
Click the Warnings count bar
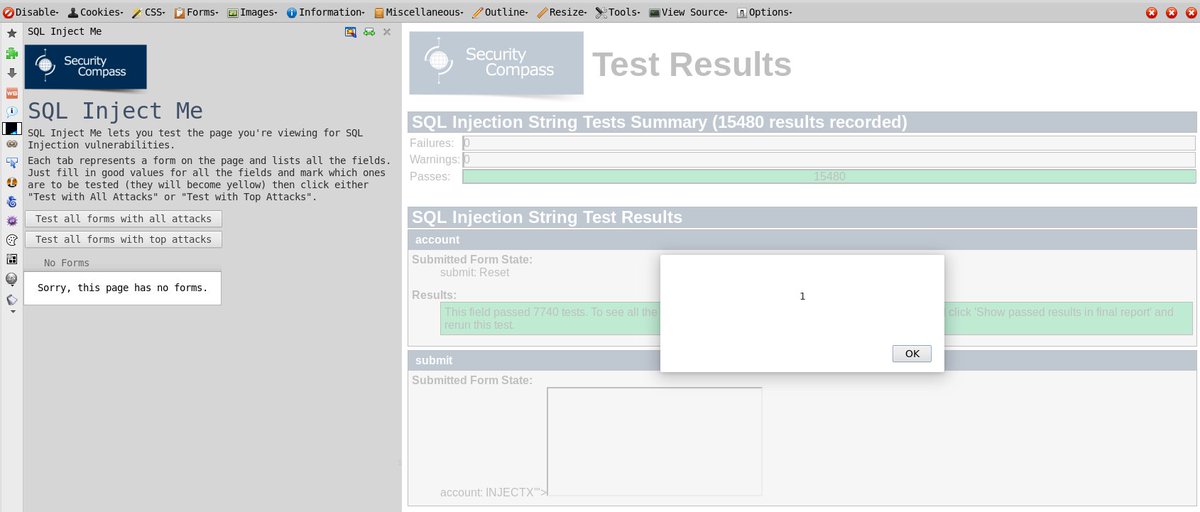coord(829,160)
